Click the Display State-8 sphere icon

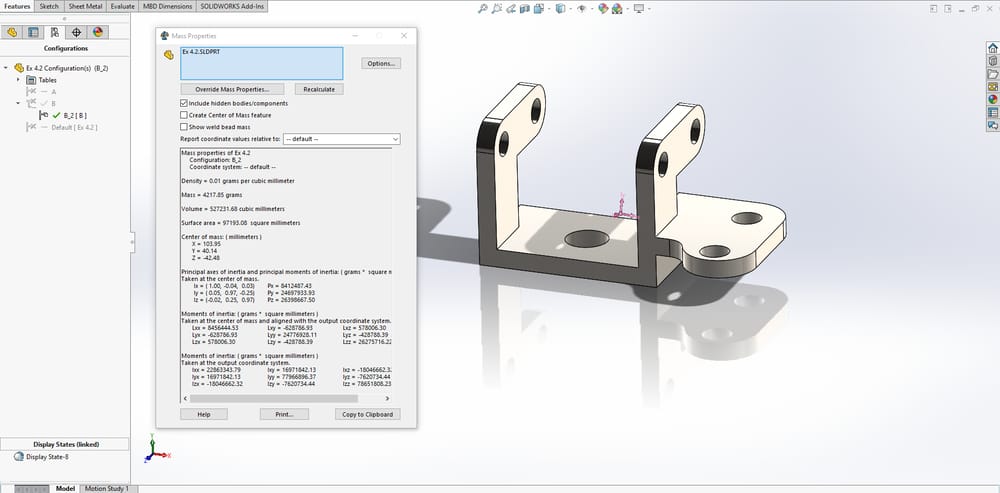18,457
